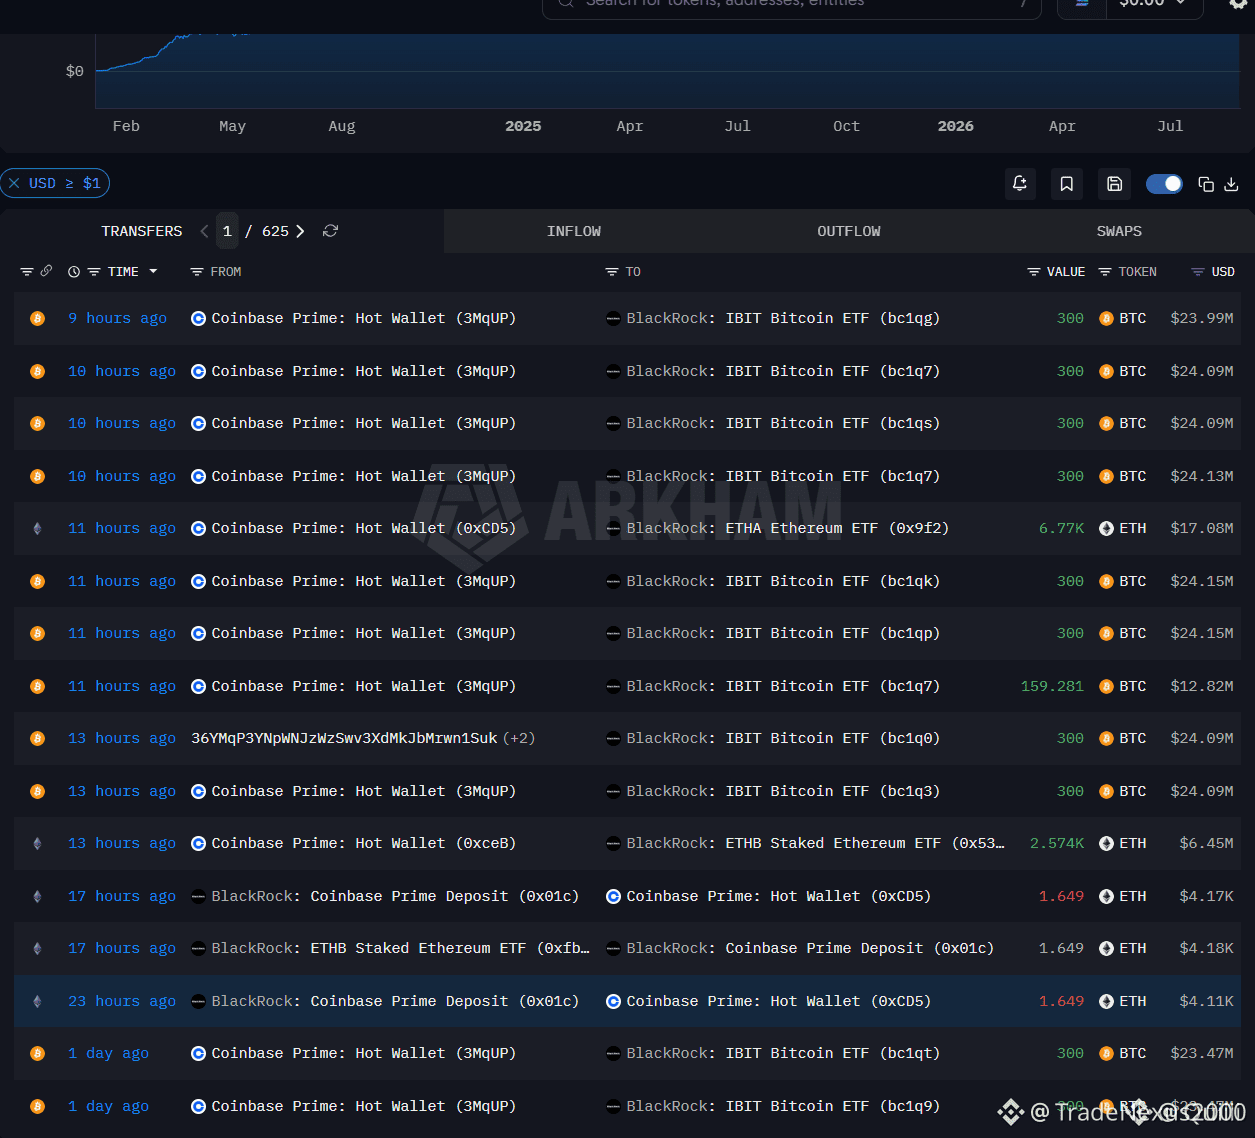This screenshot has height=1138, width=1255.
Task: Click the 6.77K value cell
Action: [1061, 528]
